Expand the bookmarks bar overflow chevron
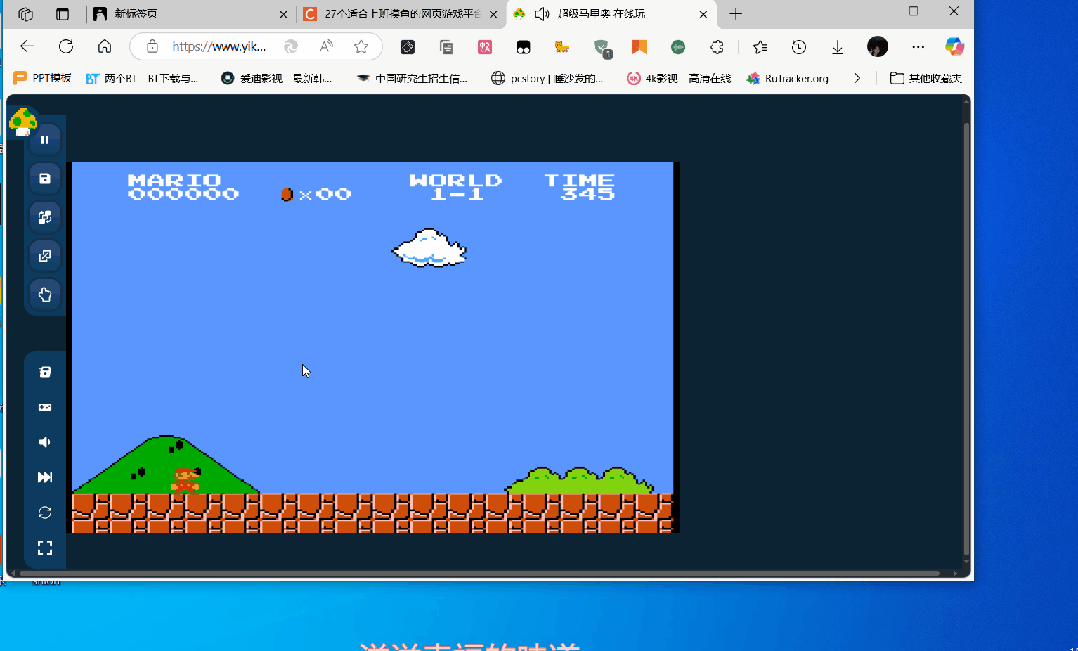 tap(857, 78)
